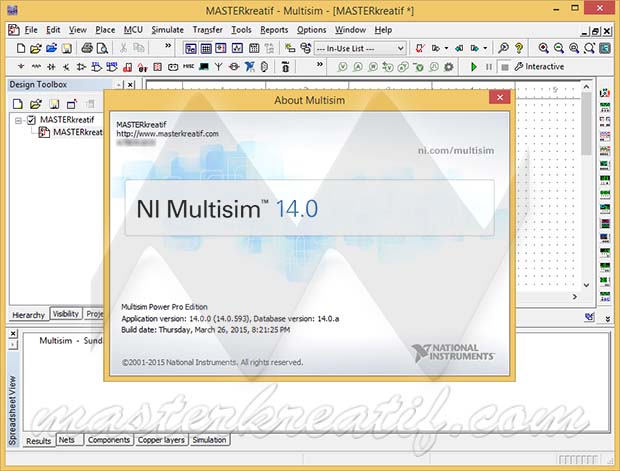The width and height of the screenshot is (620, 471).
Task: Select the Simulation spreadsheet tab
Action: pos(210,440)
